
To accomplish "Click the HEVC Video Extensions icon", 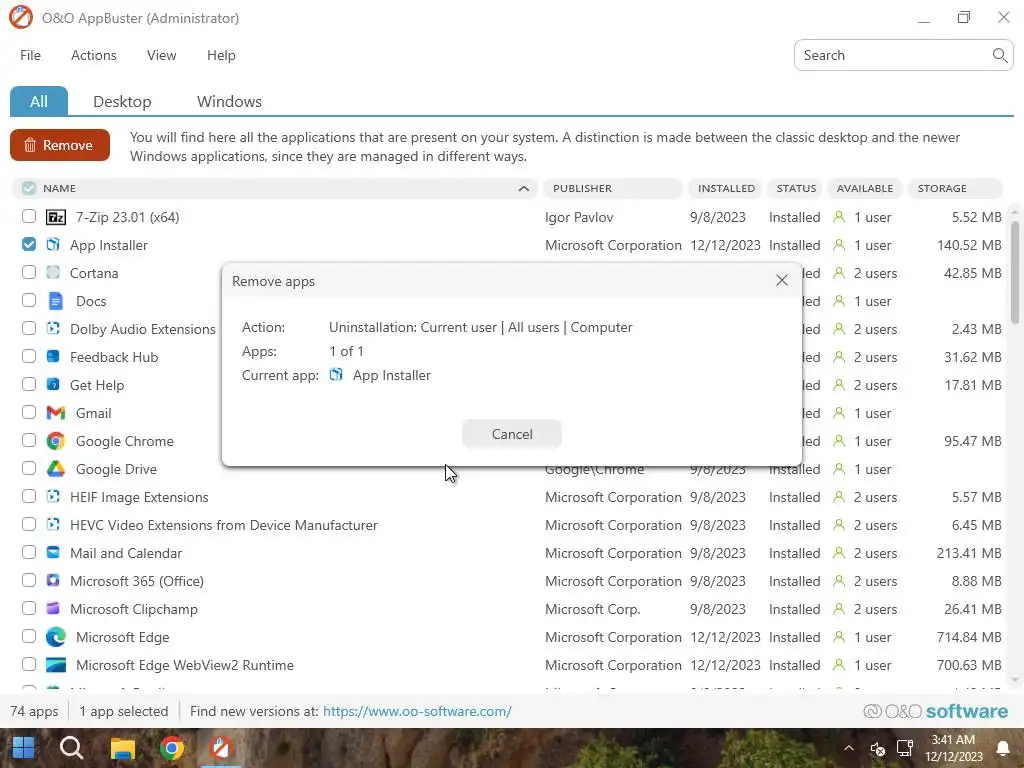I will [53, 524].
